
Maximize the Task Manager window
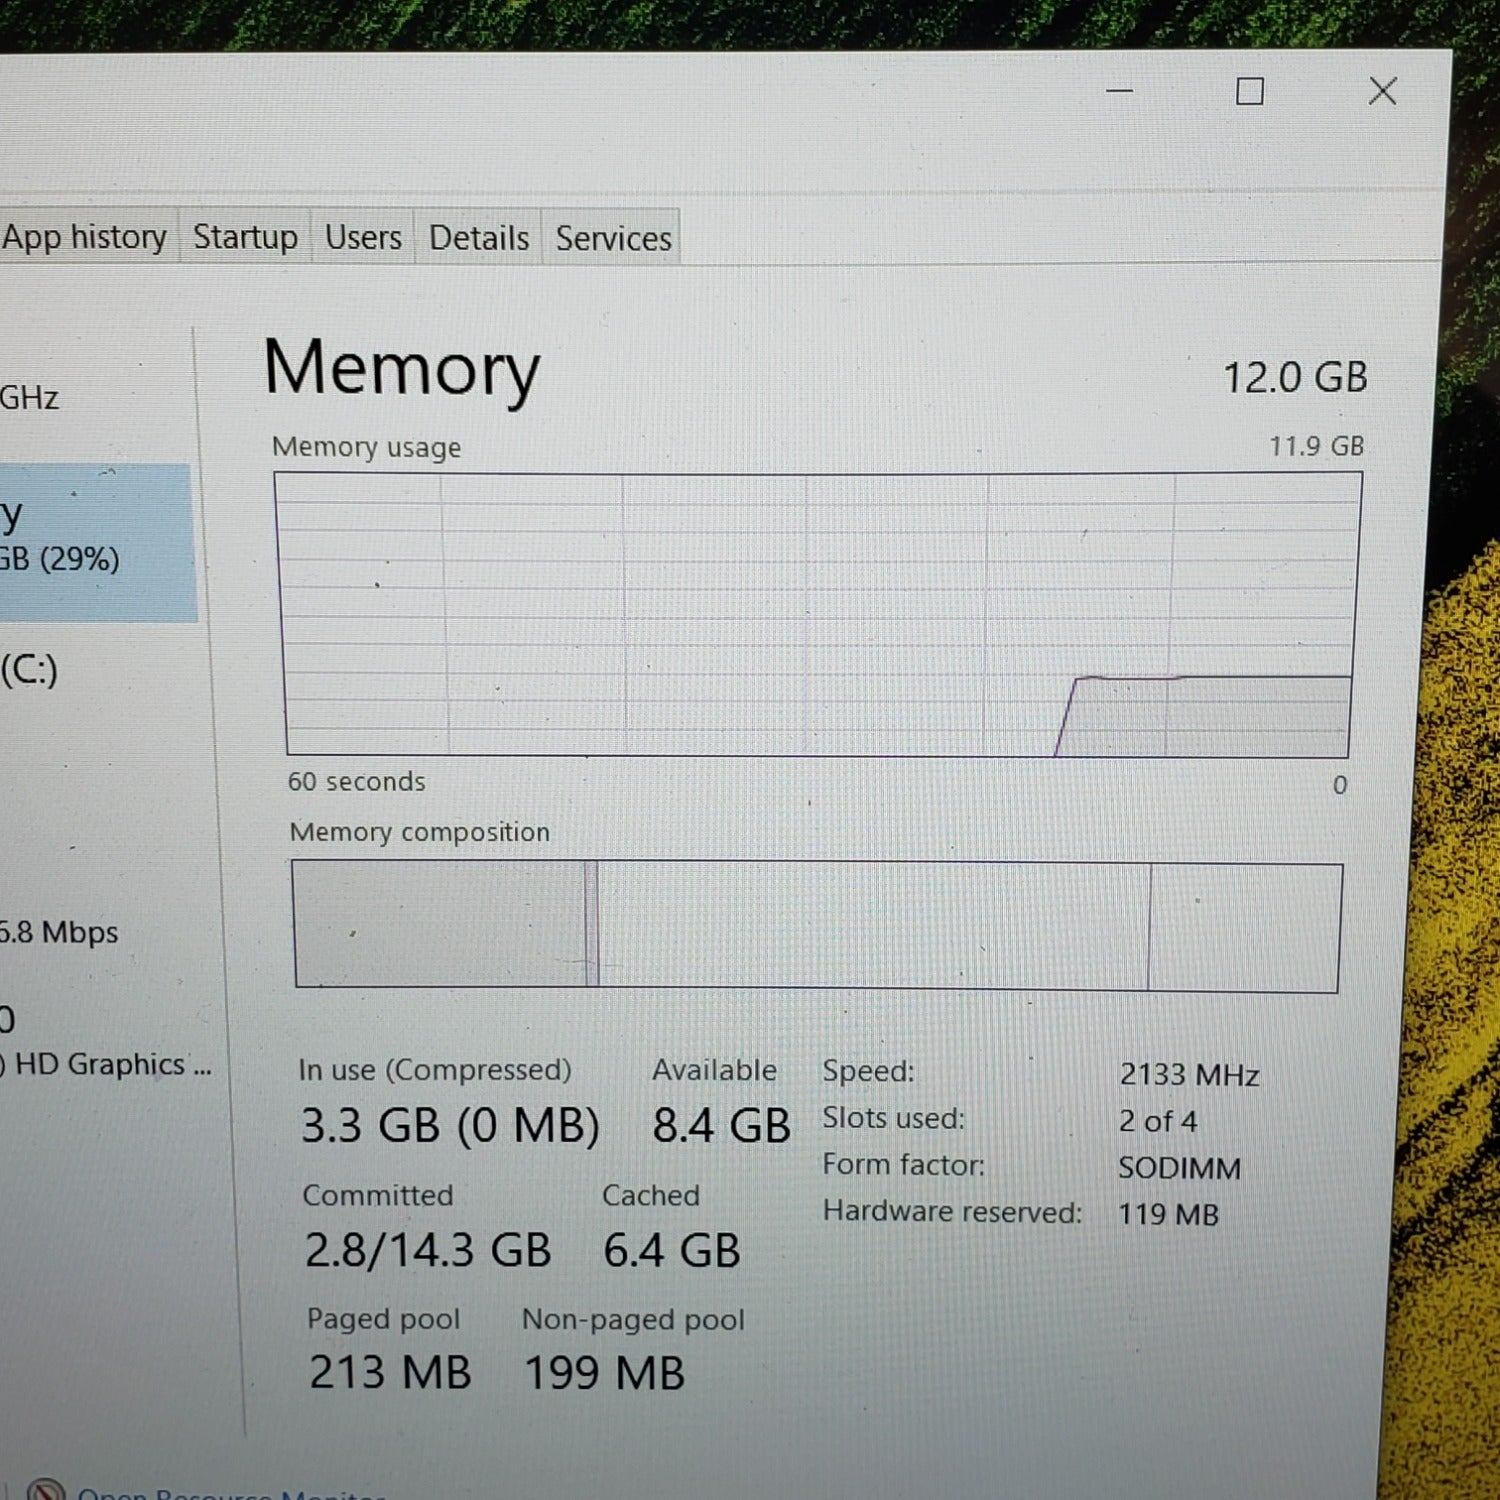[1250, 92]
